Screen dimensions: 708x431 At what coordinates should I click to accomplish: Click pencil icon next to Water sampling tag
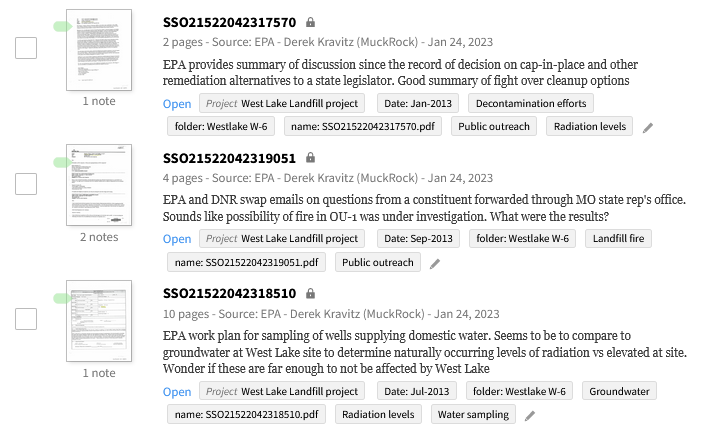click(x=530, y=416)
